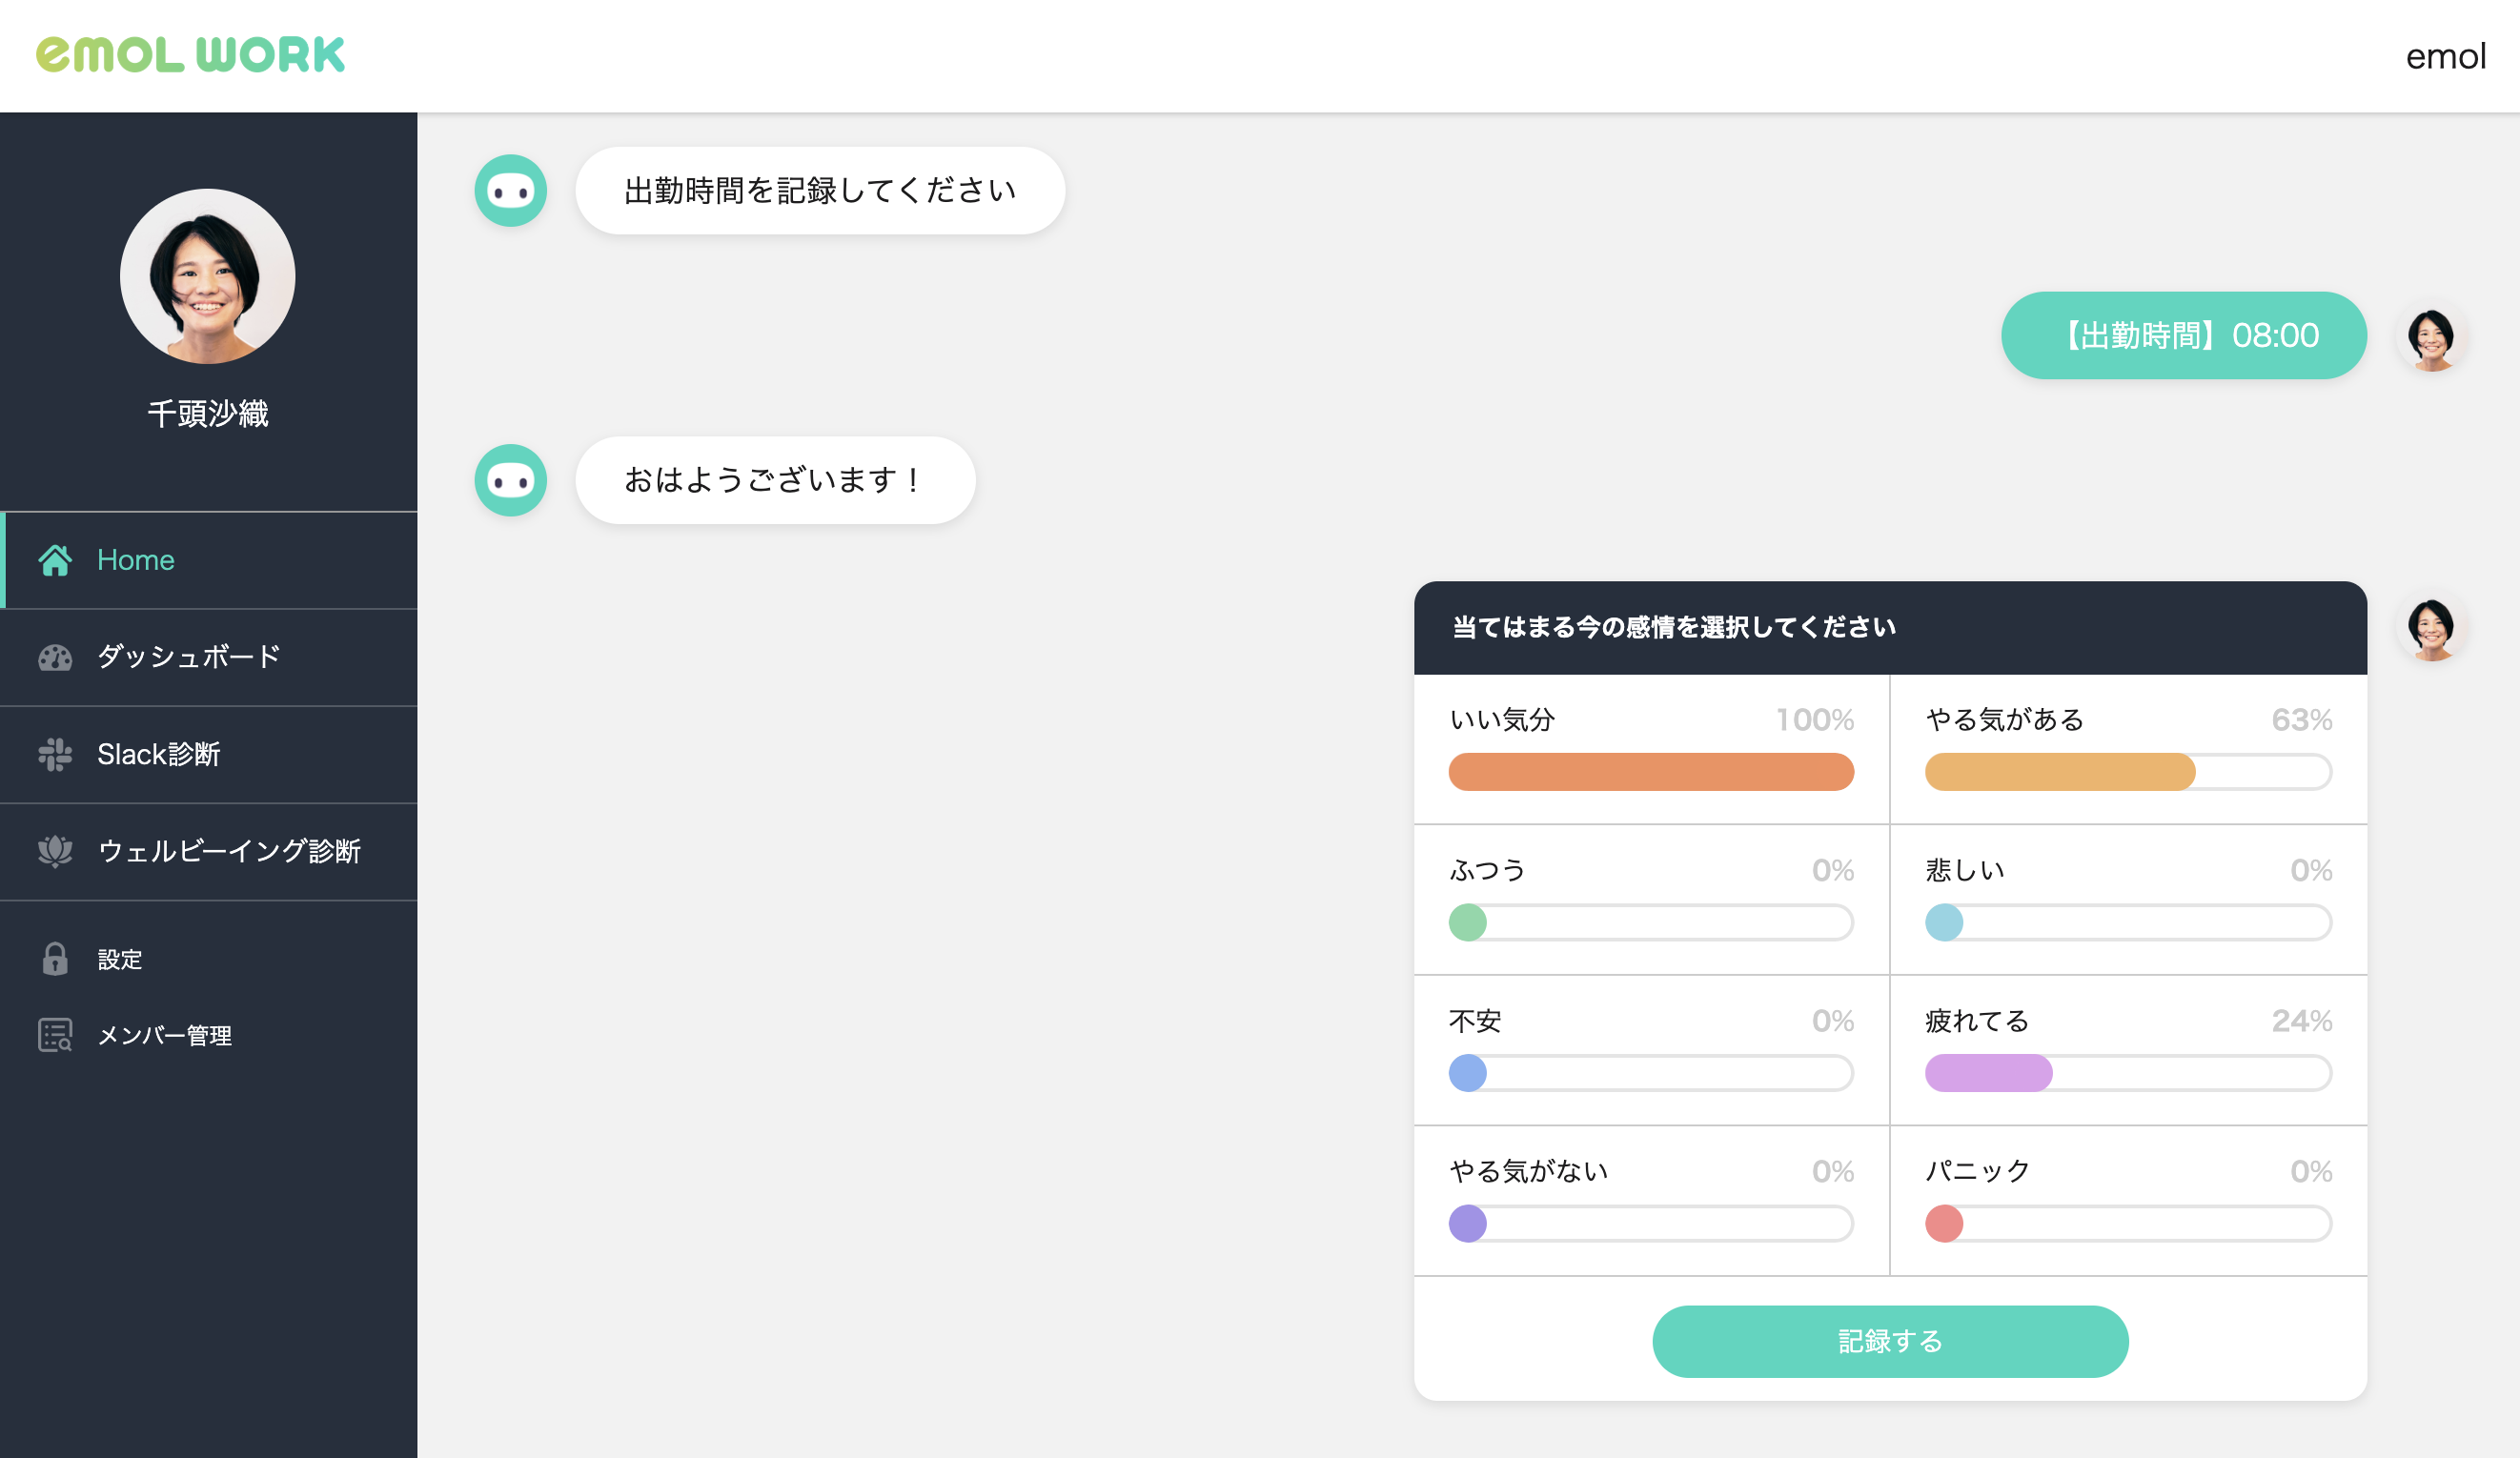
Task: Click the ふつう green slider handle
Action: 1467,922
